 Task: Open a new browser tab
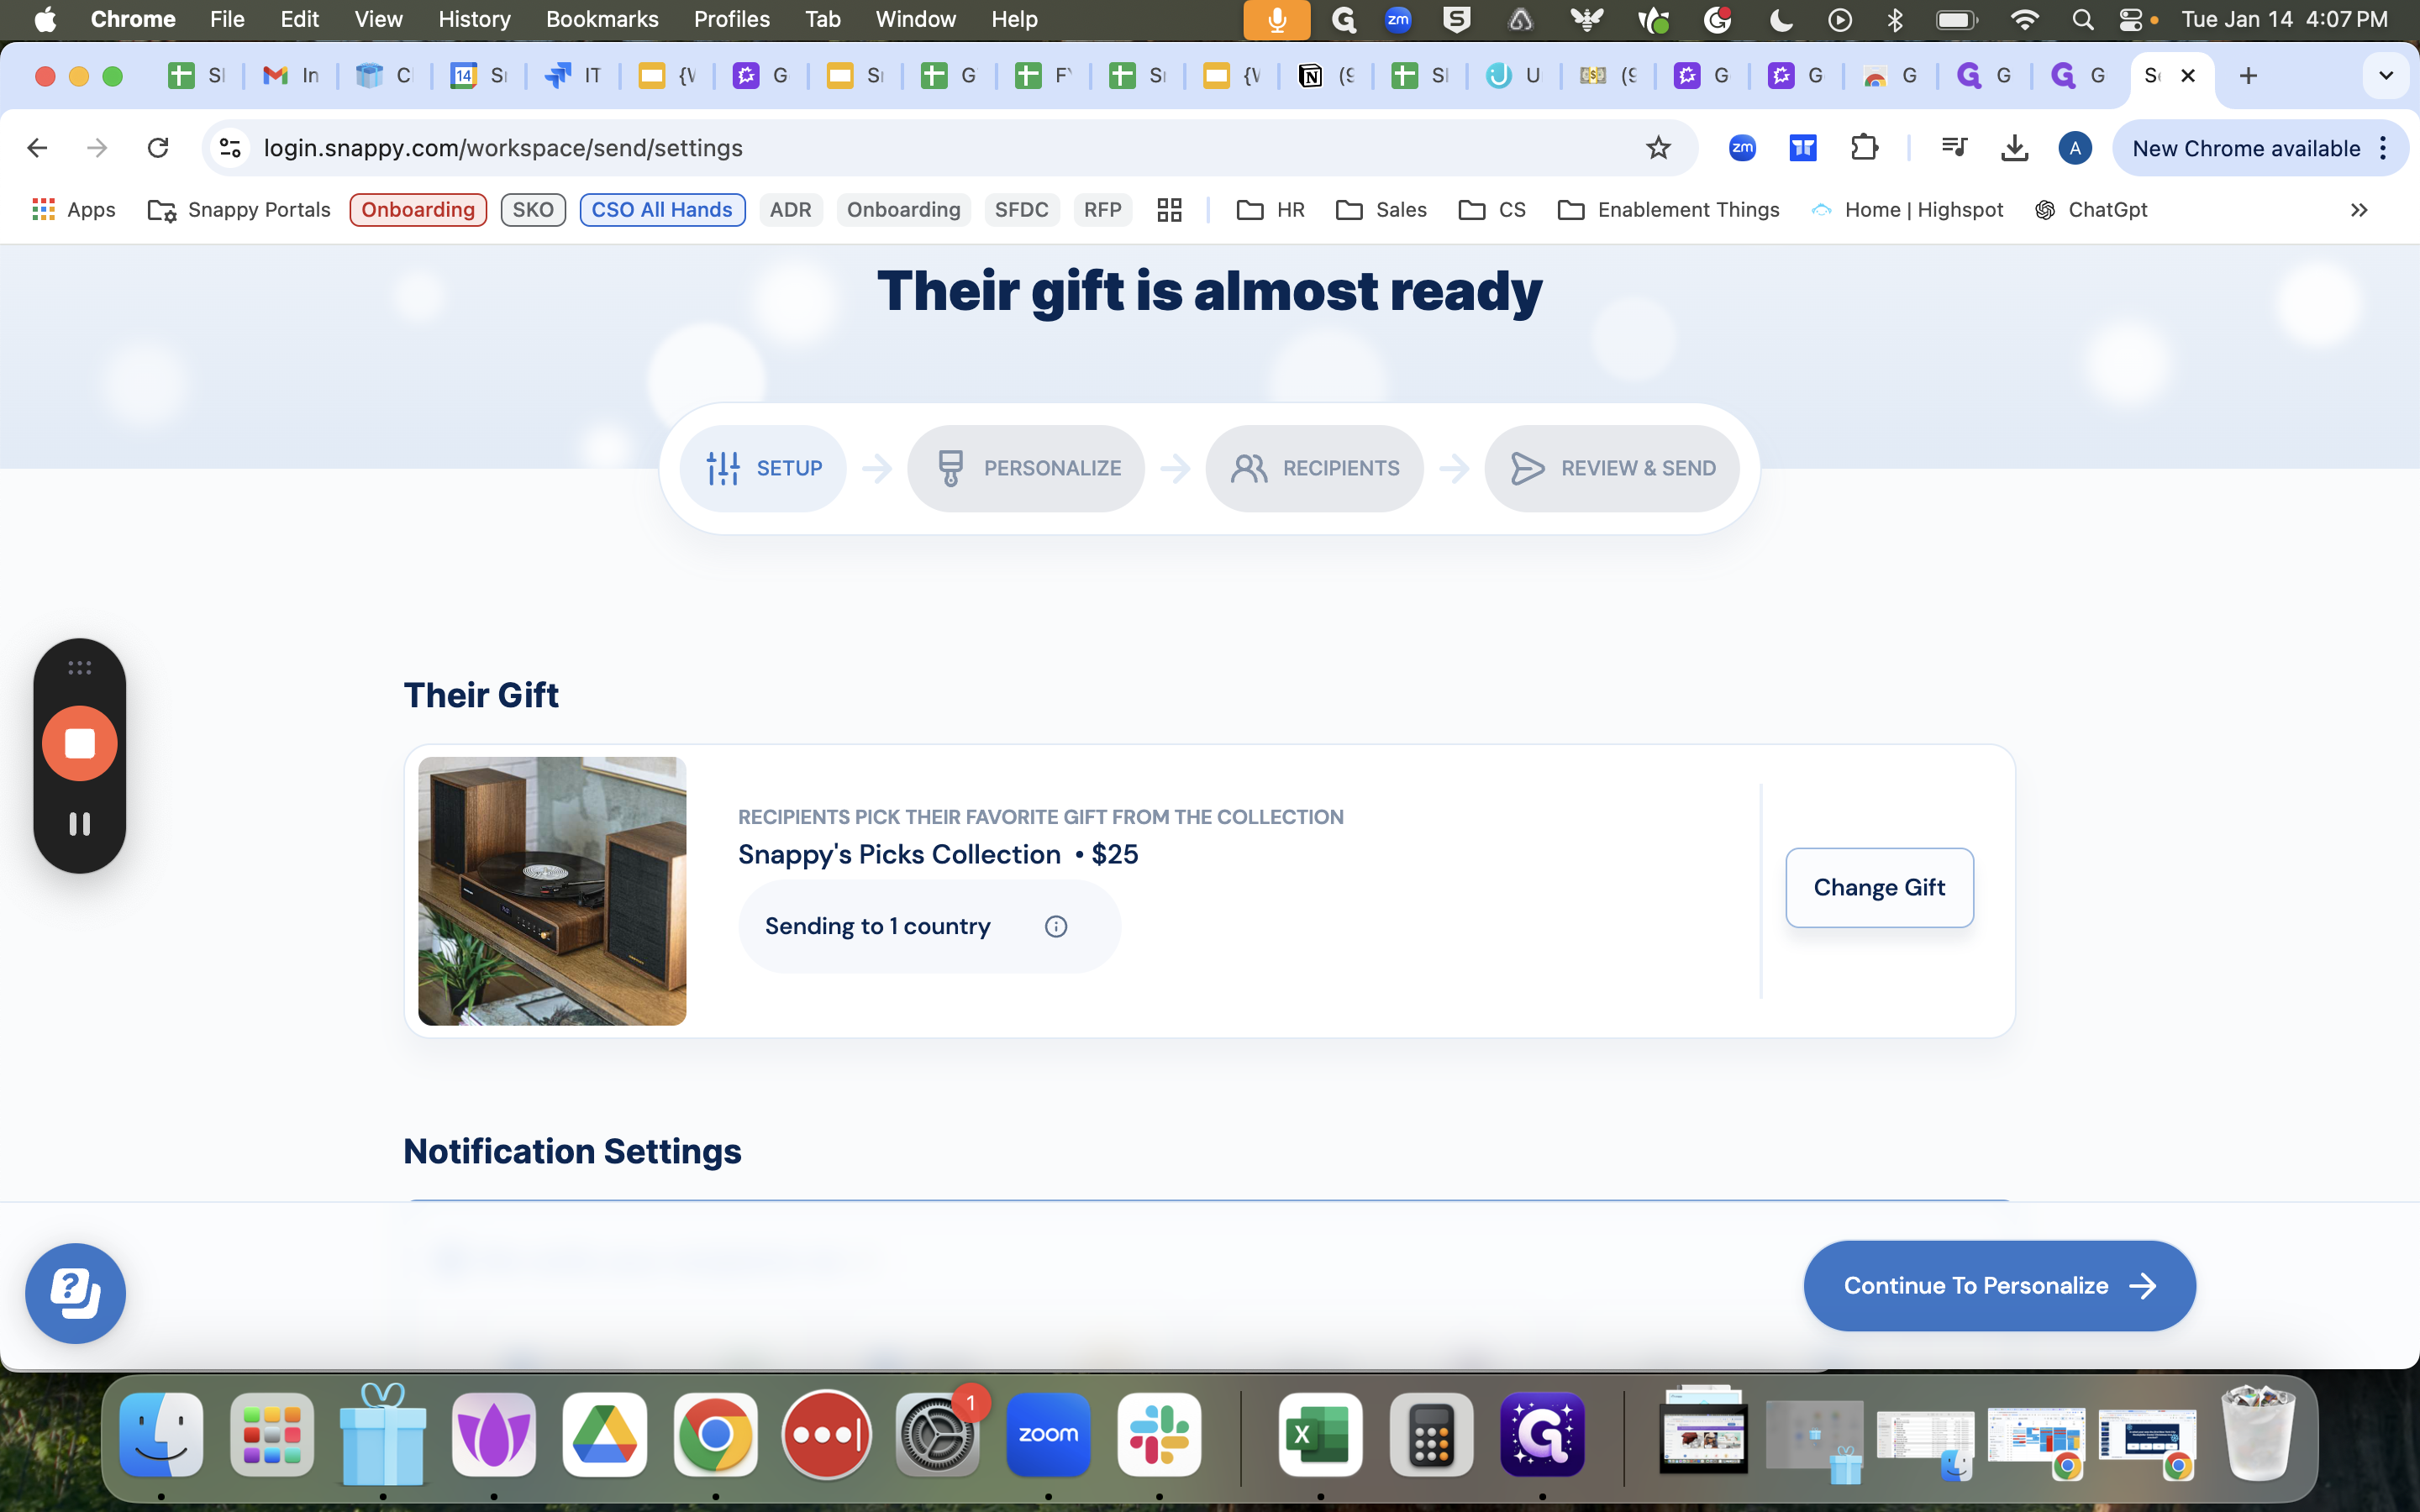(x=2248, y=76)
